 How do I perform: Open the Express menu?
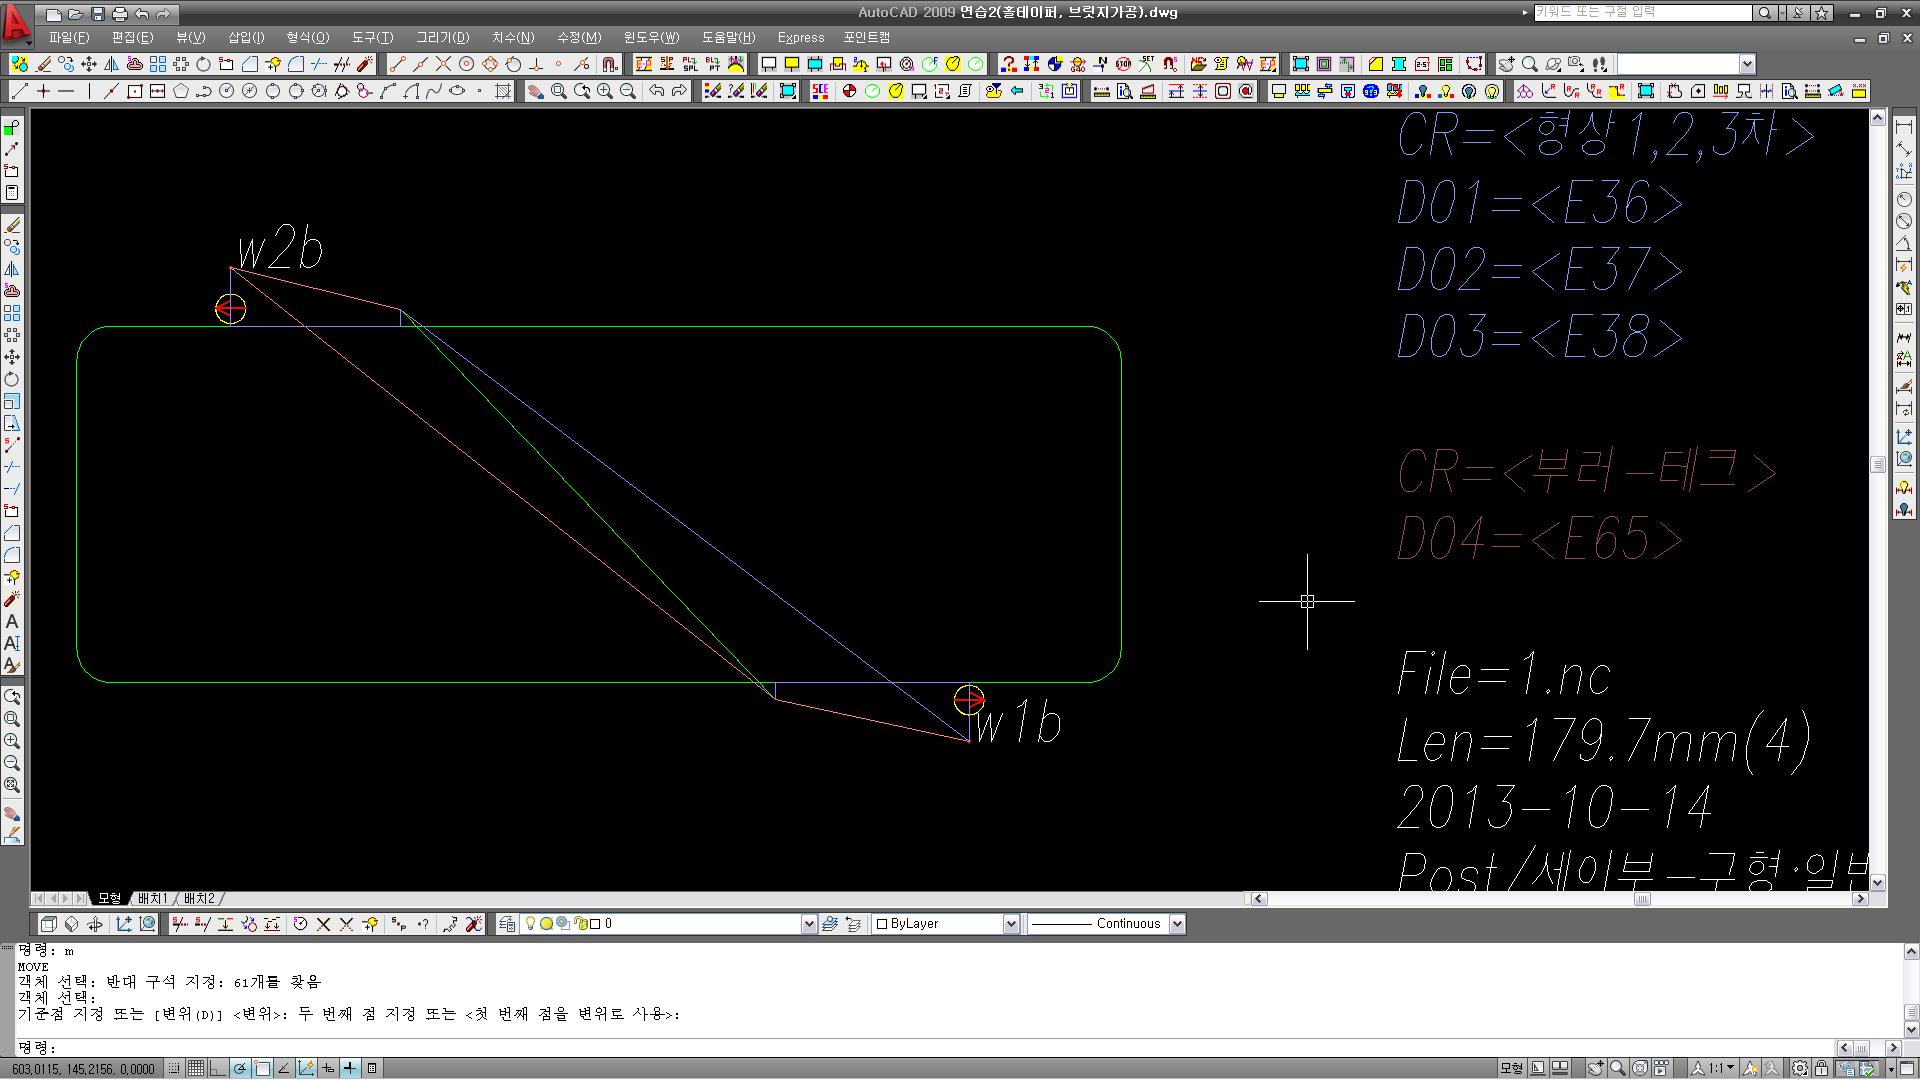click(801, 37)
